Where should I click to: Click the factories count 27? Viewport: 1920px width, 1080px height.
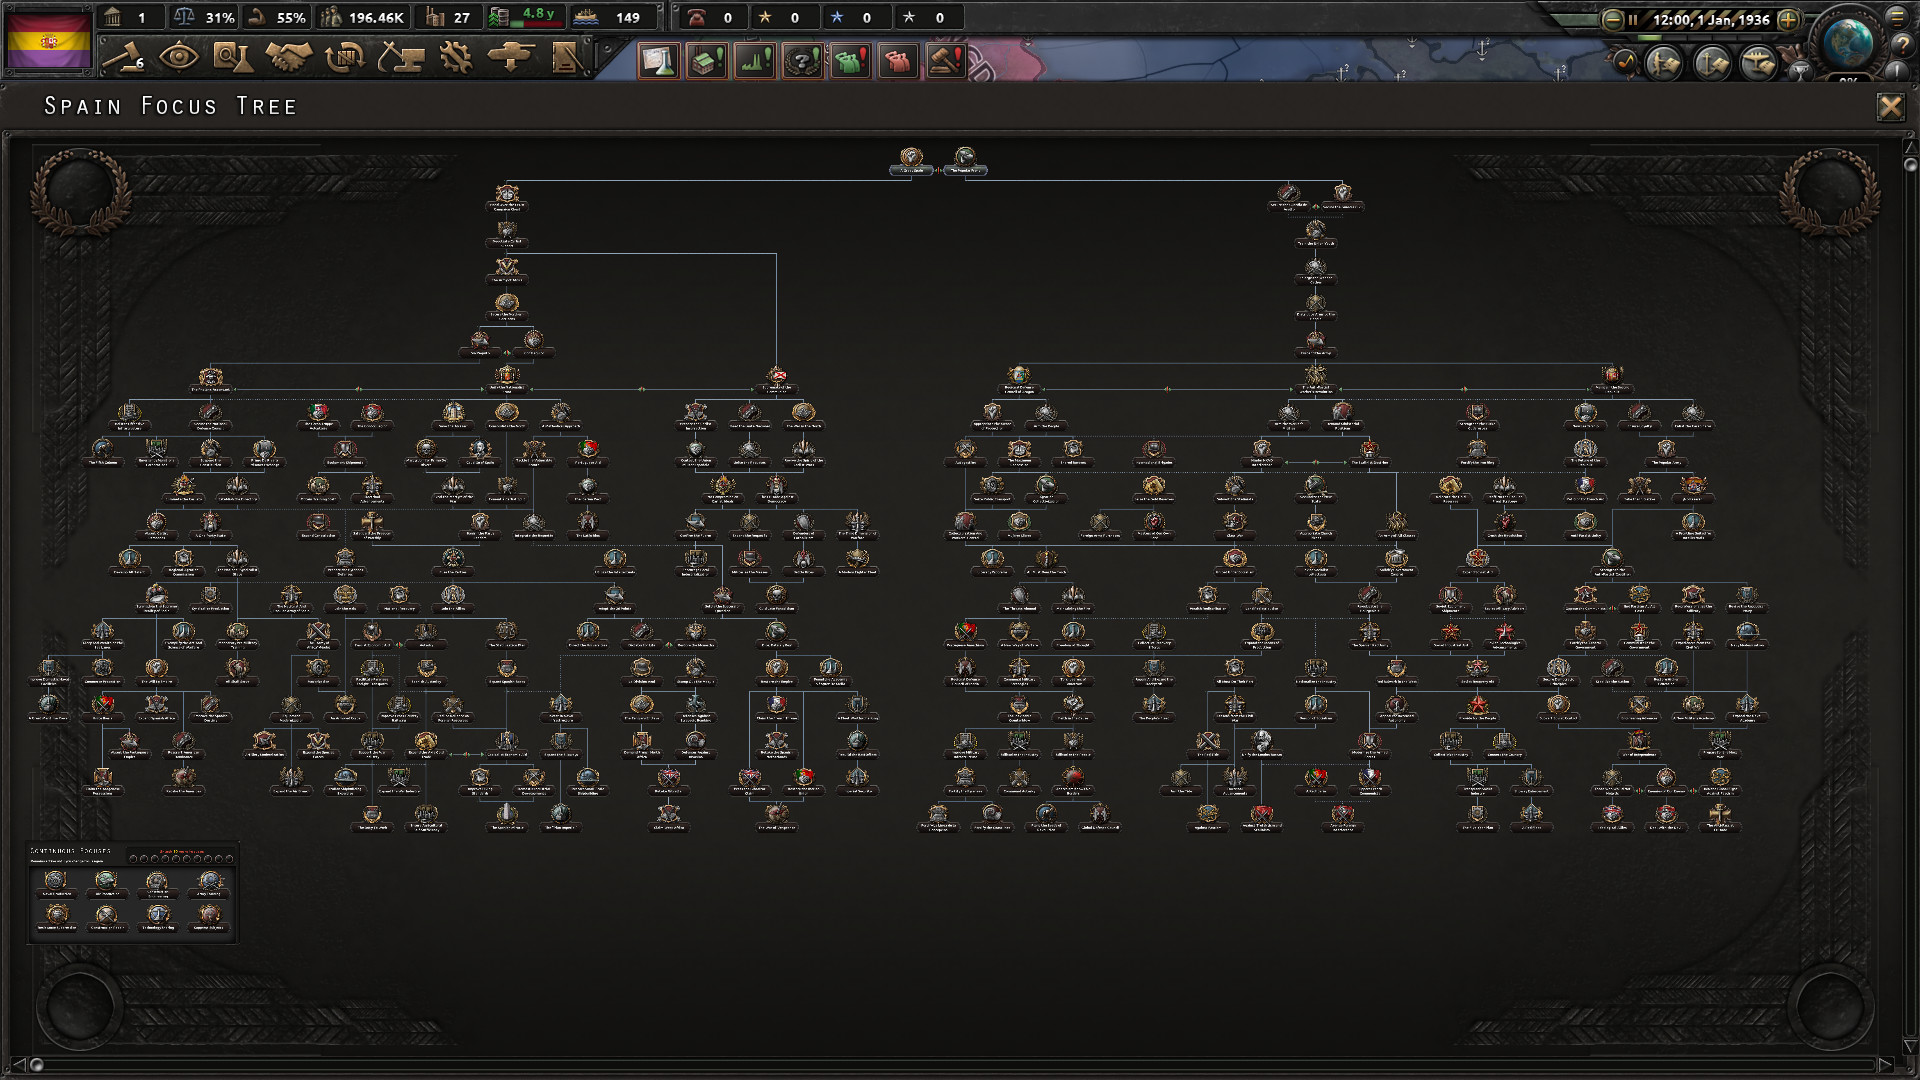click(448, 17)
